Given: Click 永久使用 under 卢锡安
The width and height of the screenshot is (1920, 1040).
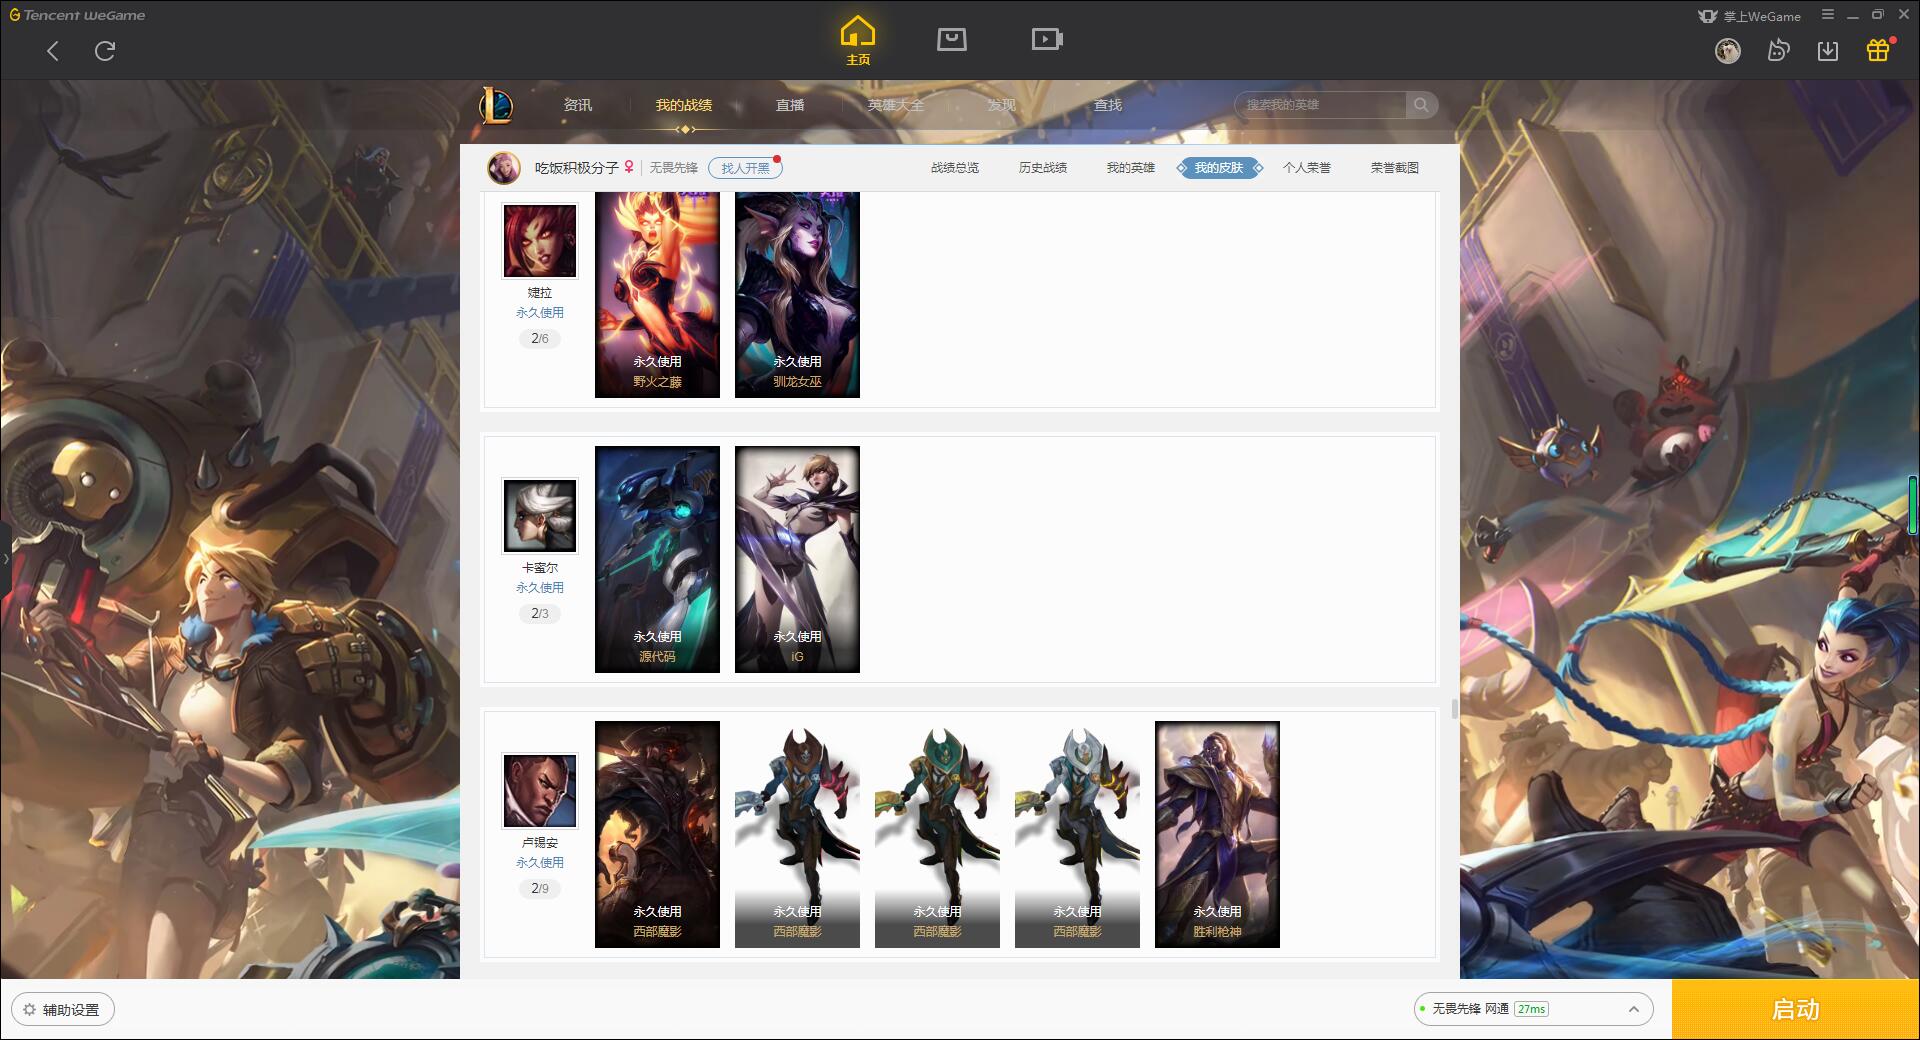Looking at the screenshot, I should 540,863.
